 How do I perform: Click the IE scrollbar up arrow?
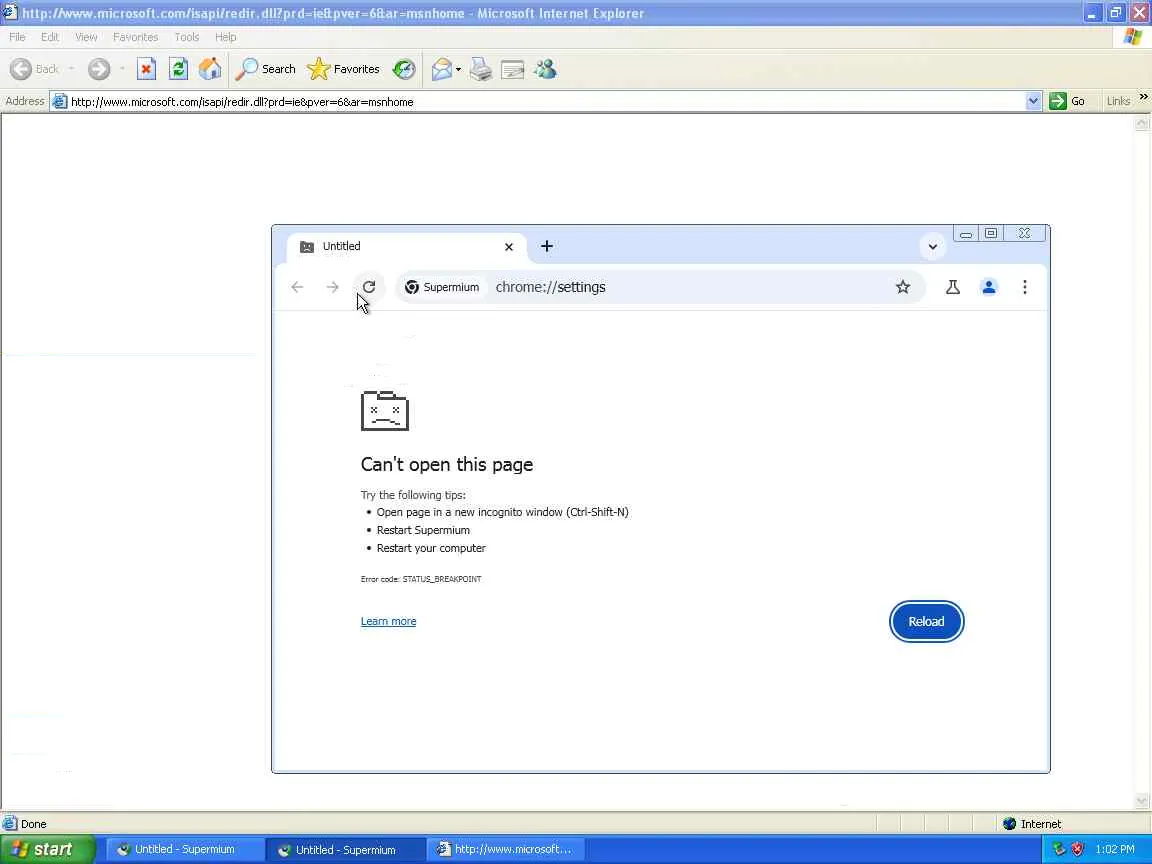click(x=1142, y=123)
